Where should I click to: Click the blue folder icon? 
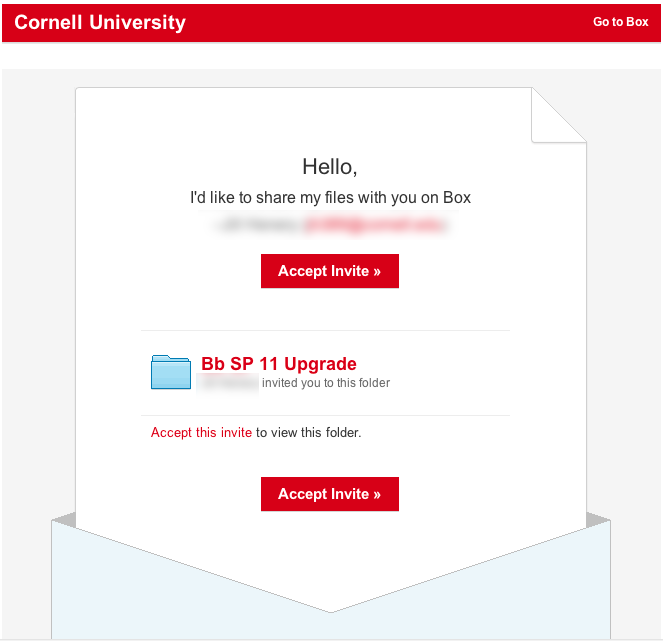point(171,371)
